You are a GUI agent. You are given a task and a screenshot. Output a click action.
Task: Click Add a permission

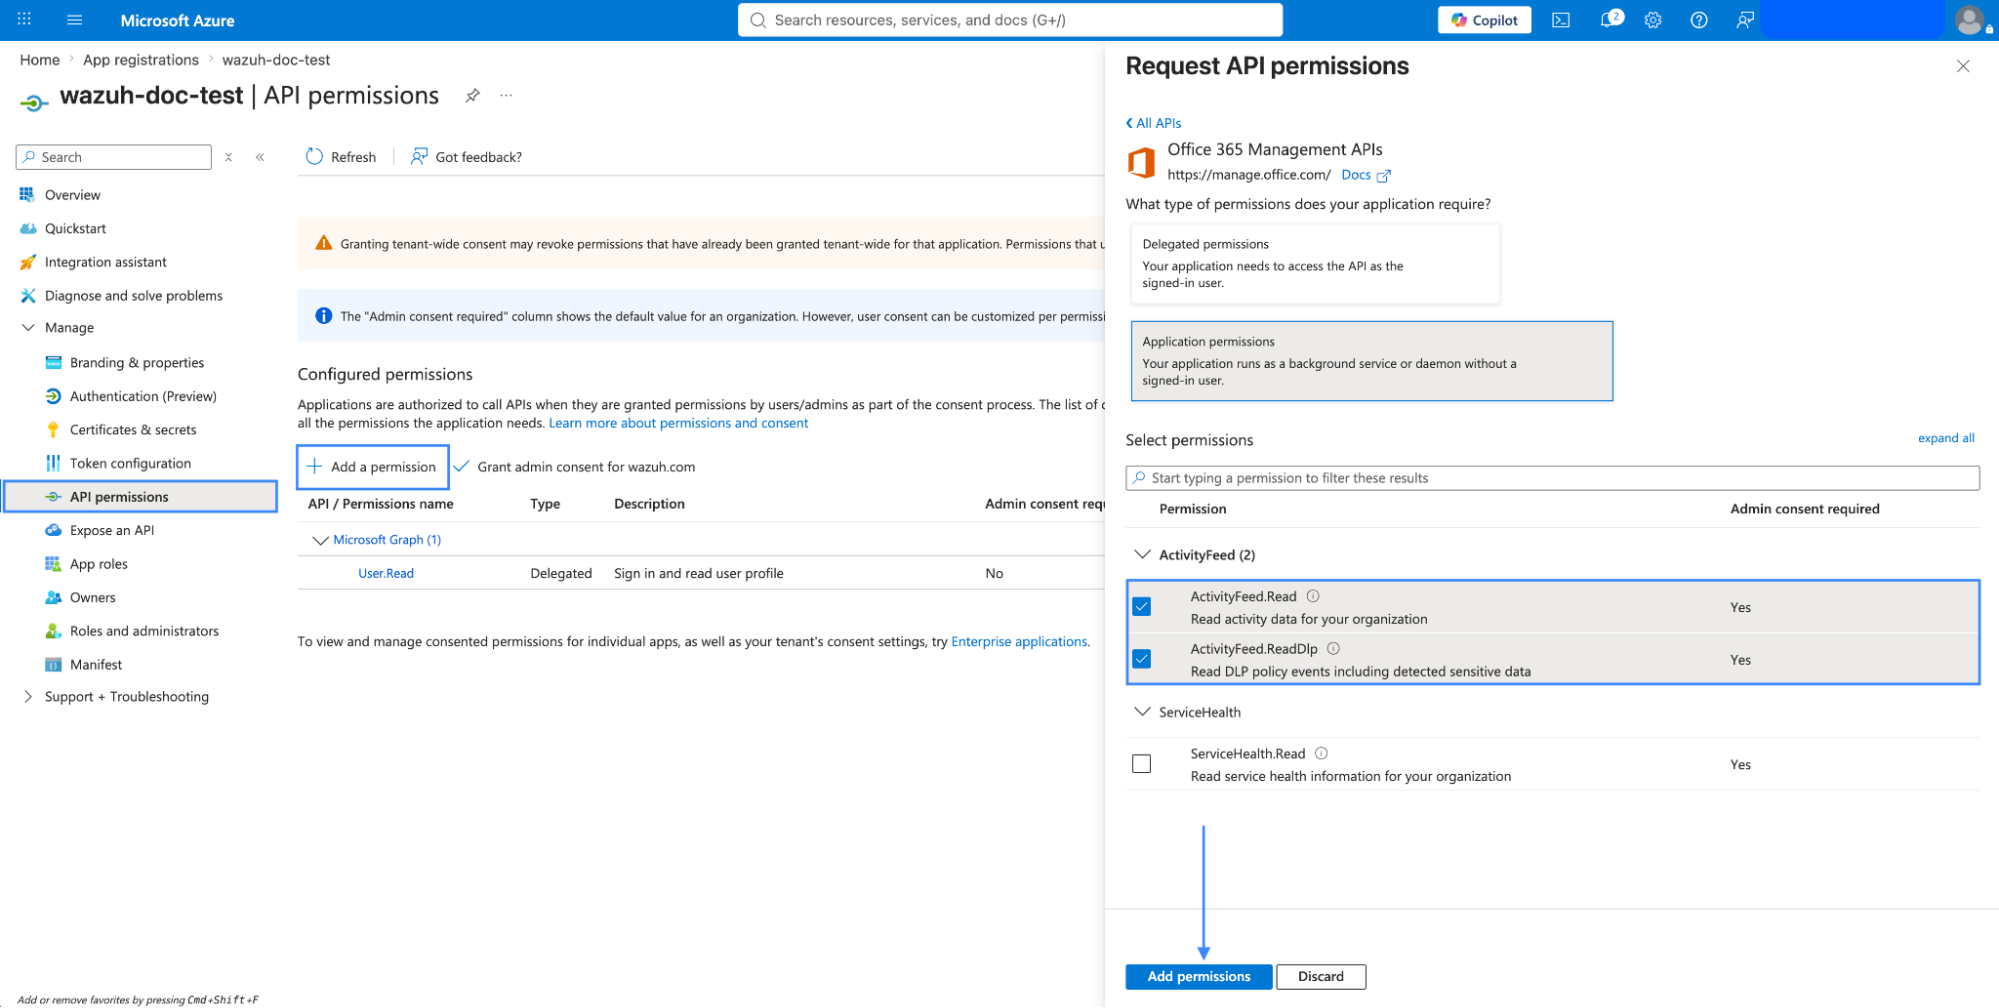[x=372, y=467]
